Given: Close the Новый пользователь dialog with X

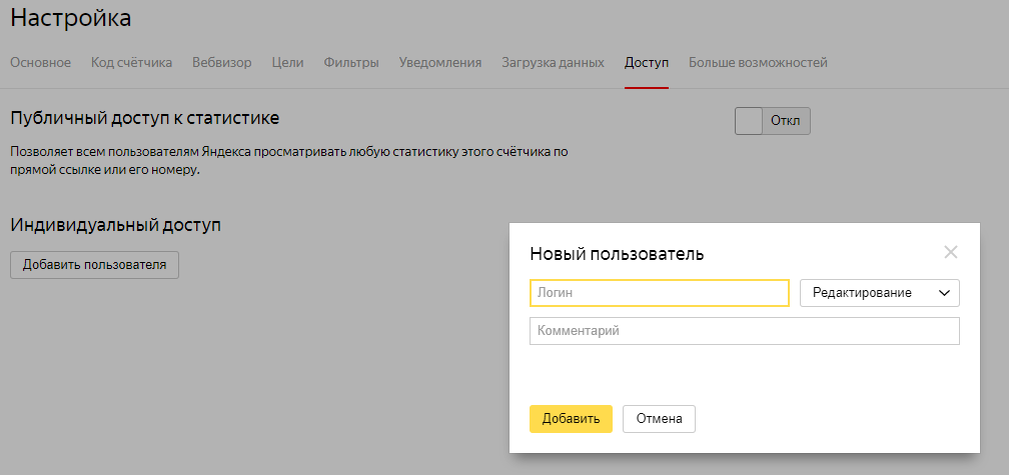Looking at the screenshot, I should 950,252.
